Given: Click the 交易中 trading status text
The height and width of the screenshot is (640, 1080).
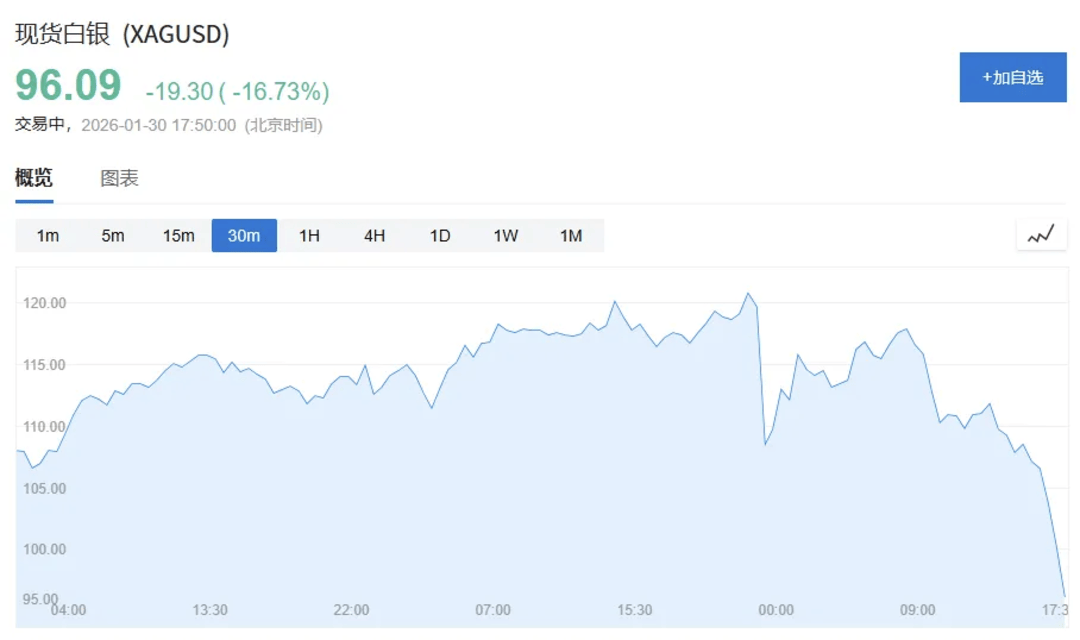Looking at the screenshot, I should tap(40, 126).
